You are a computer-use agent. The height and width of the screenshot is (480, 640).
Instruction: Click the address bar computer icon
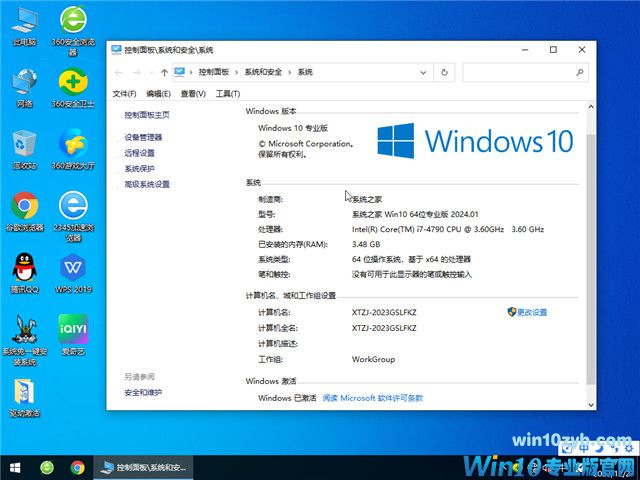pyautogui.click(x=180, y=72)
